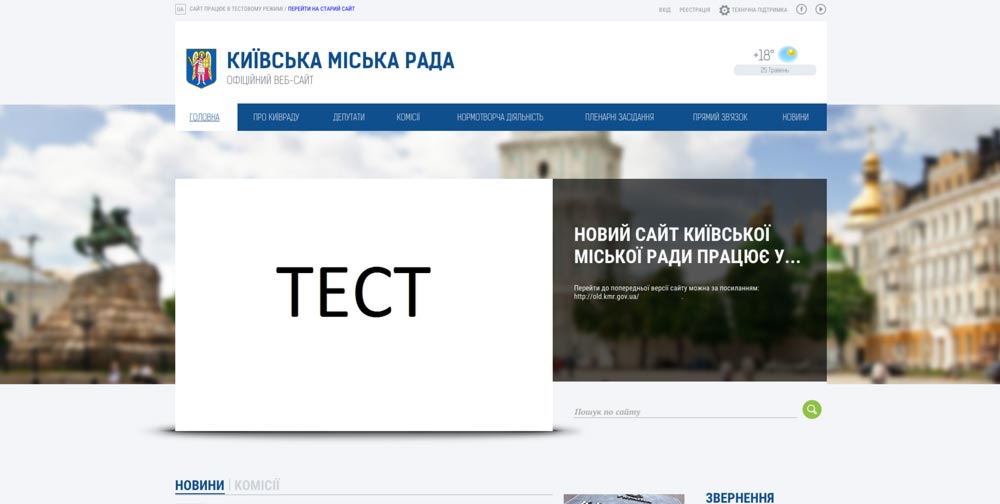This screenshot has height=504, width=1000.
Task: Open Нормотворча діяльність in navigation
Action: pyautogui.click(x=500, y=117)
